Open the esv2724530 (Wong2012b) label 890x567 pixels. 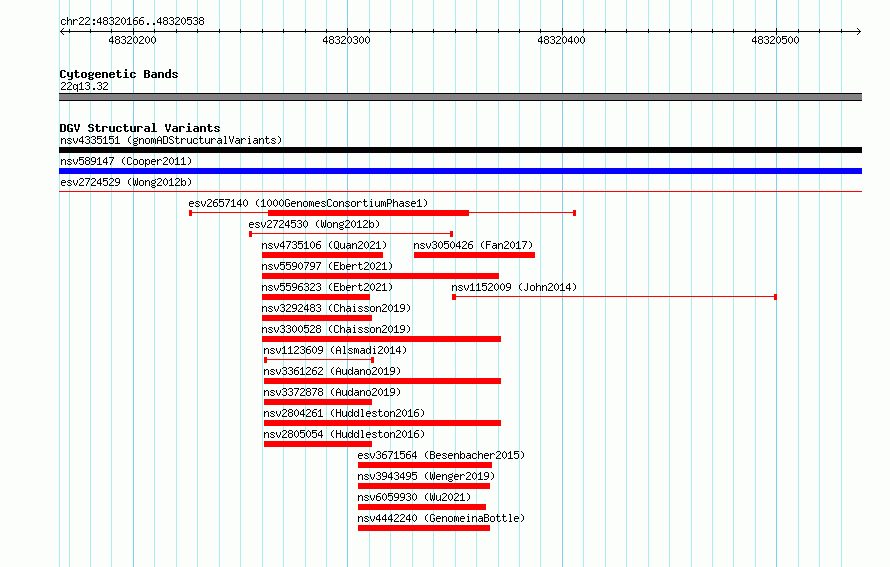click(x=314, y=224)
